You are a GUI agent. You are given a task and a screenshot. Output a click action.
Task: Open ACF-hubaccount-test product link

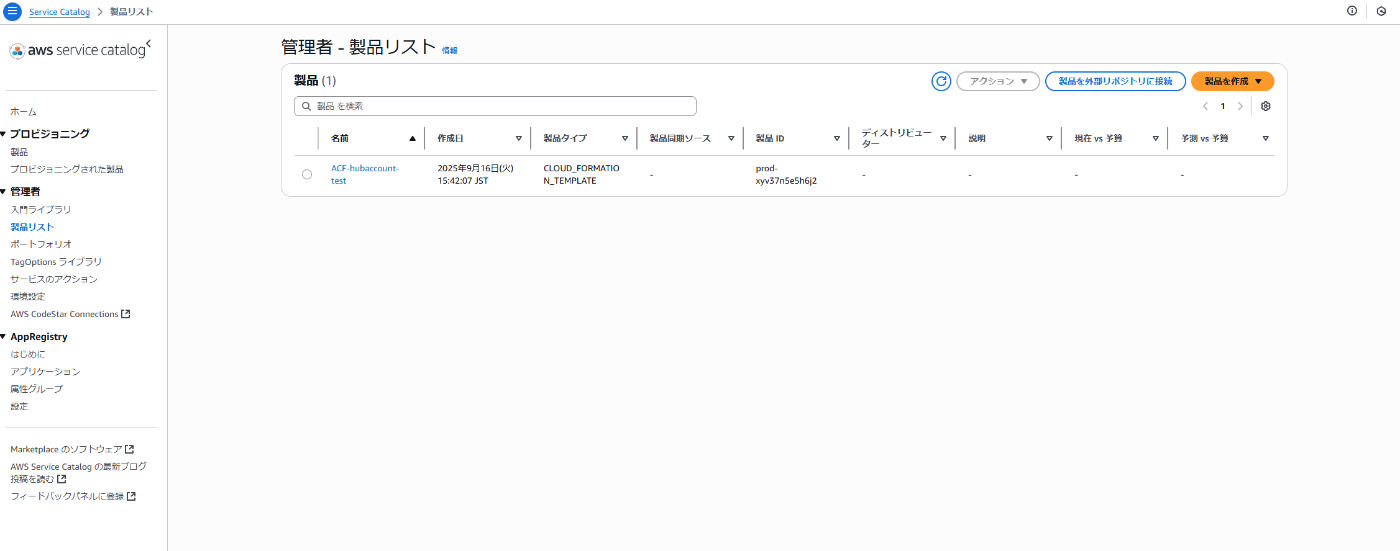pos(365,174)
